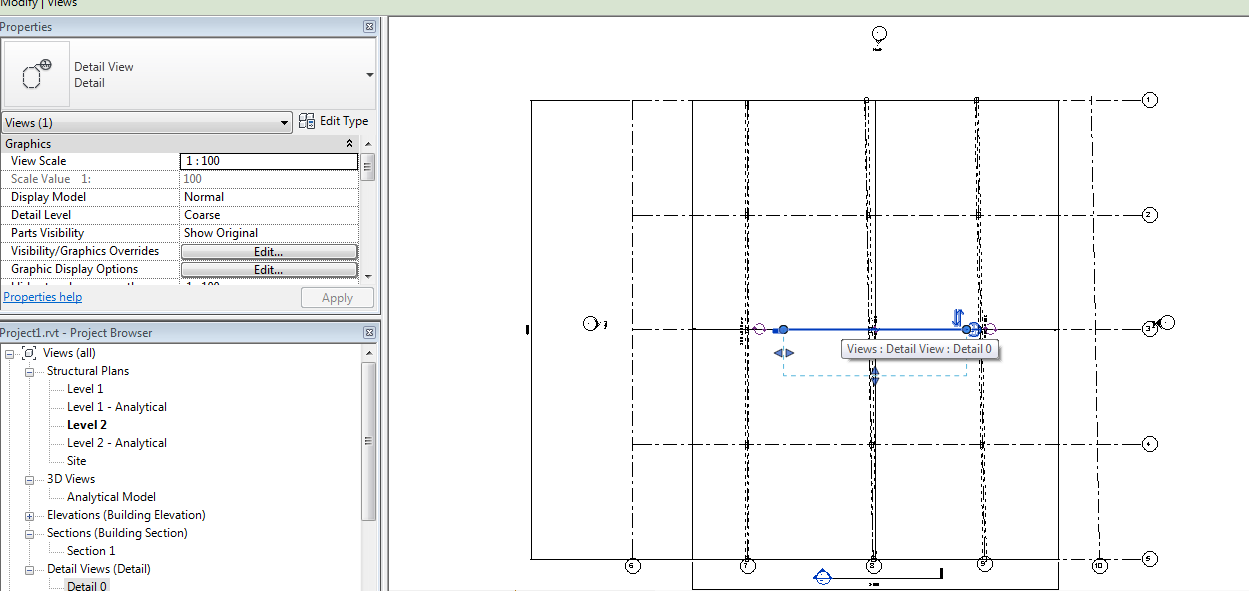Viewport: 1249px width, 591px height.
Task: Click grid bubble number 4
Action: [1150, 444]
